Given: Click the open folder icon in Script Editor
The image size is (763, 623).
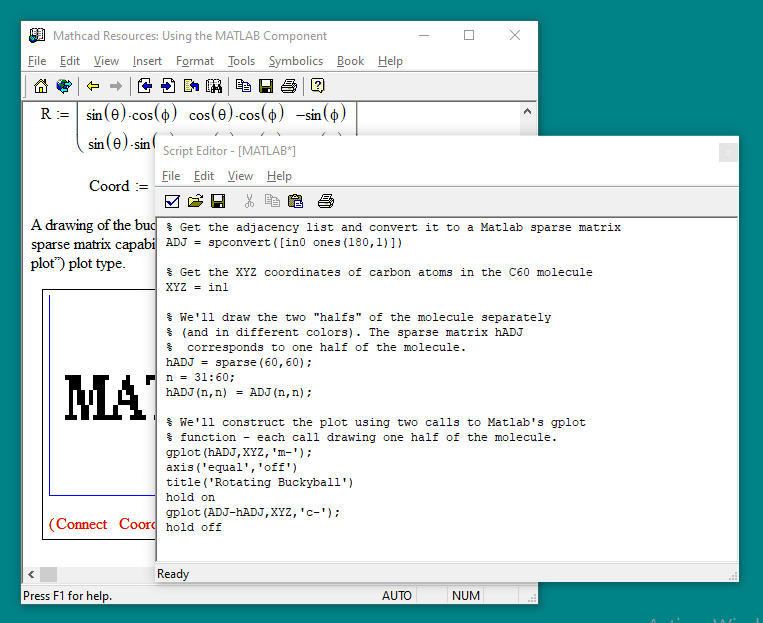Looking at the screenshot, I should 195,201.
